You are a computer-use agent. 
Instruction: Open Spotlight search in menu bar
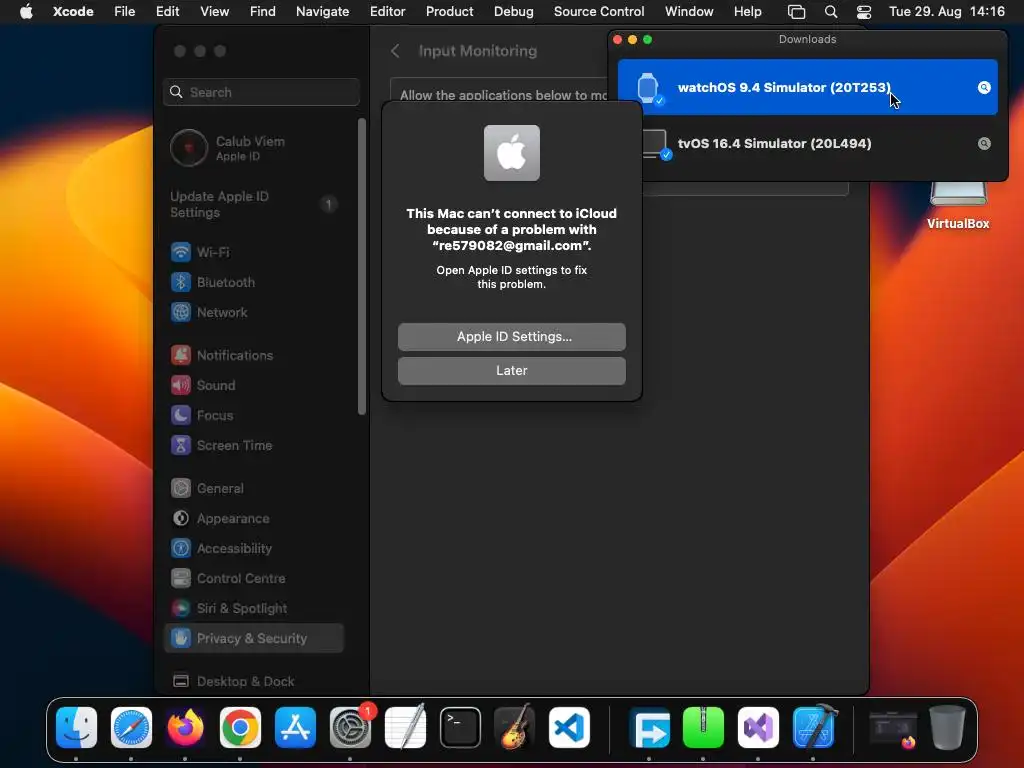coord(831,12)
